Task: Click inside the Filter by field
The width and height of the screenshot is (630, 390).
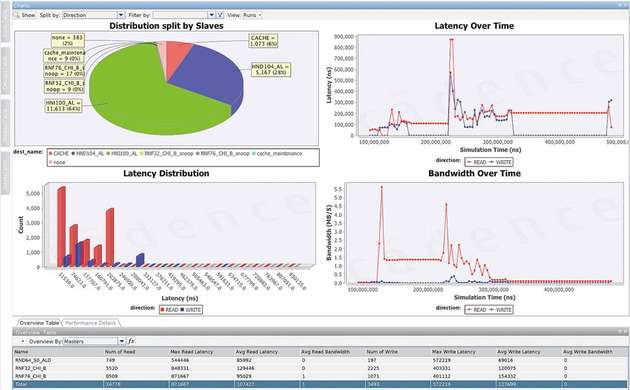Action: 180,15
